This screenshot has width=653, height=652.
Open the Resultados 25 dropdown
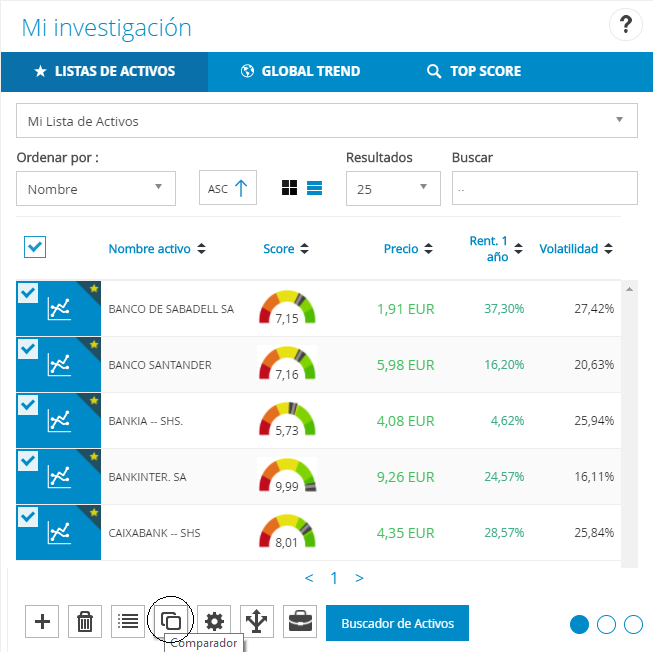(x=392, y=189)
